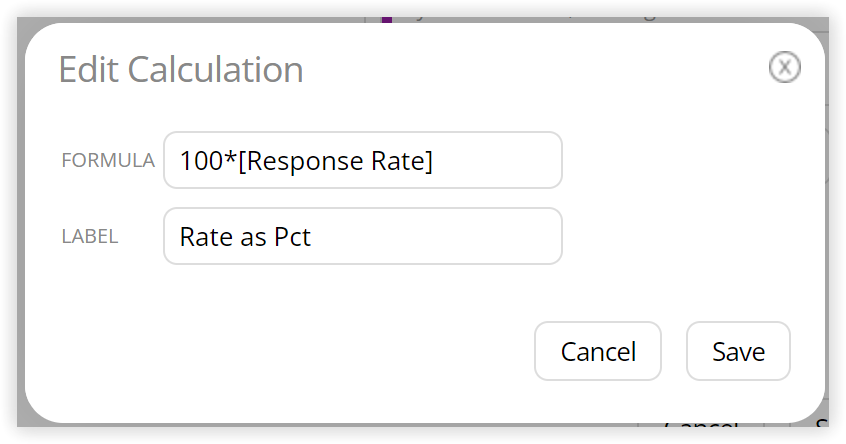Click the purple color marker above the dialog

point(386,19)
